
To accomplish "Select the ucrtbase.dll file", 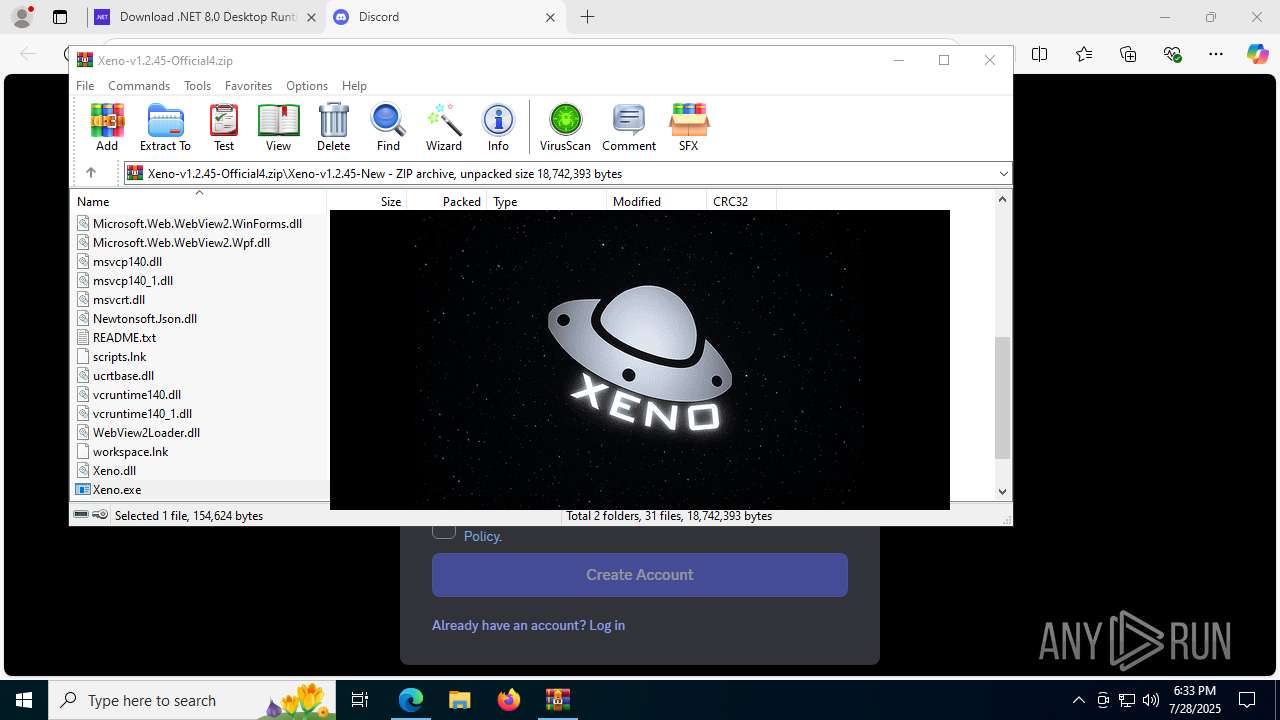I will click(123, 376).
